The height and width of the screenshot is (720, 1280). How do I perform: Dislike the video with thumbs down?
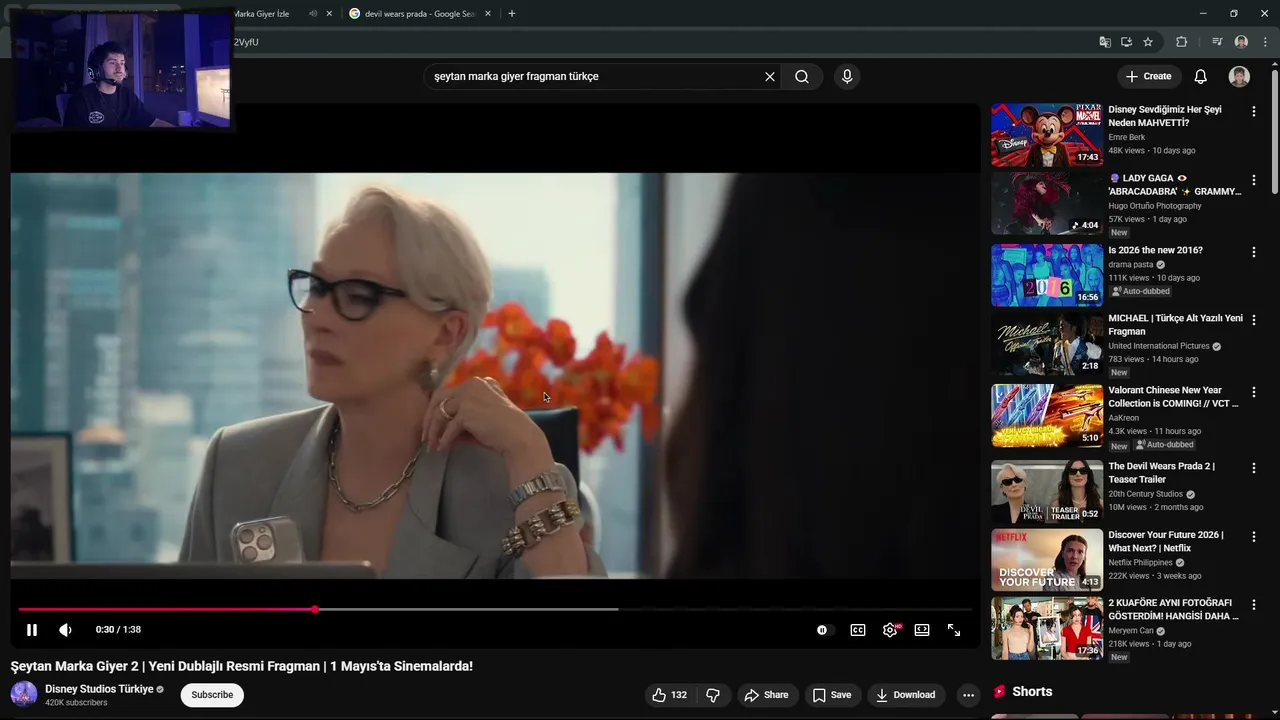713,695
